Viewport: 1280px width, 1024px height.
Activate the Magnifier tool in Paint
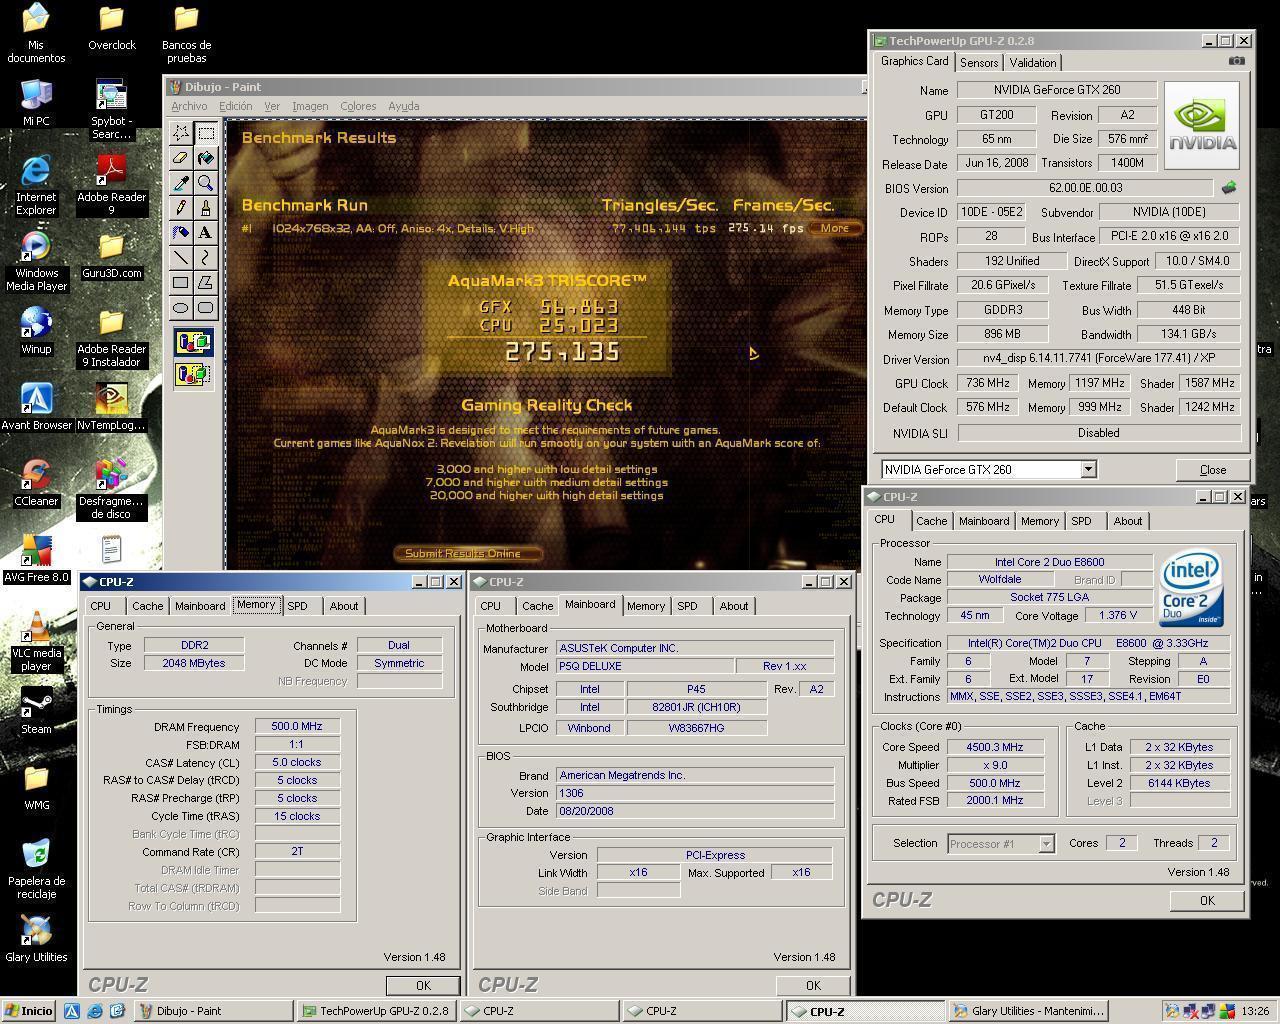206,183
